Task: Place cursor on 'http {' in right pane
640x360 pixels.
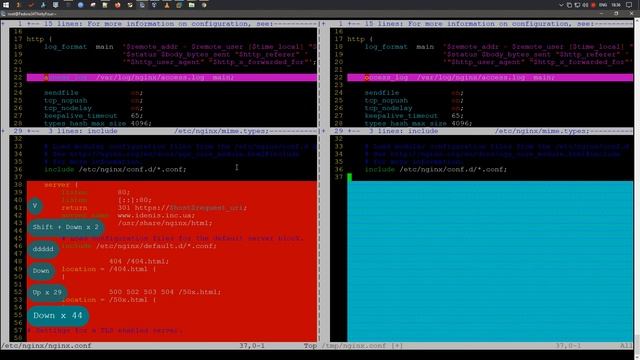Action: (360, 39)
